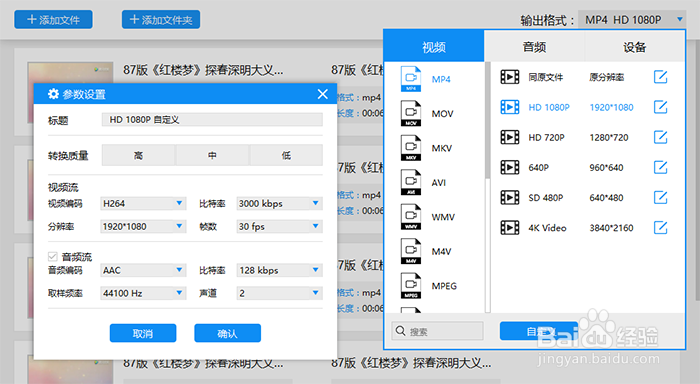Edit the HD 1080P preset parameters
This screenshot has width=700, height=384.
click(x=660, y=107)
